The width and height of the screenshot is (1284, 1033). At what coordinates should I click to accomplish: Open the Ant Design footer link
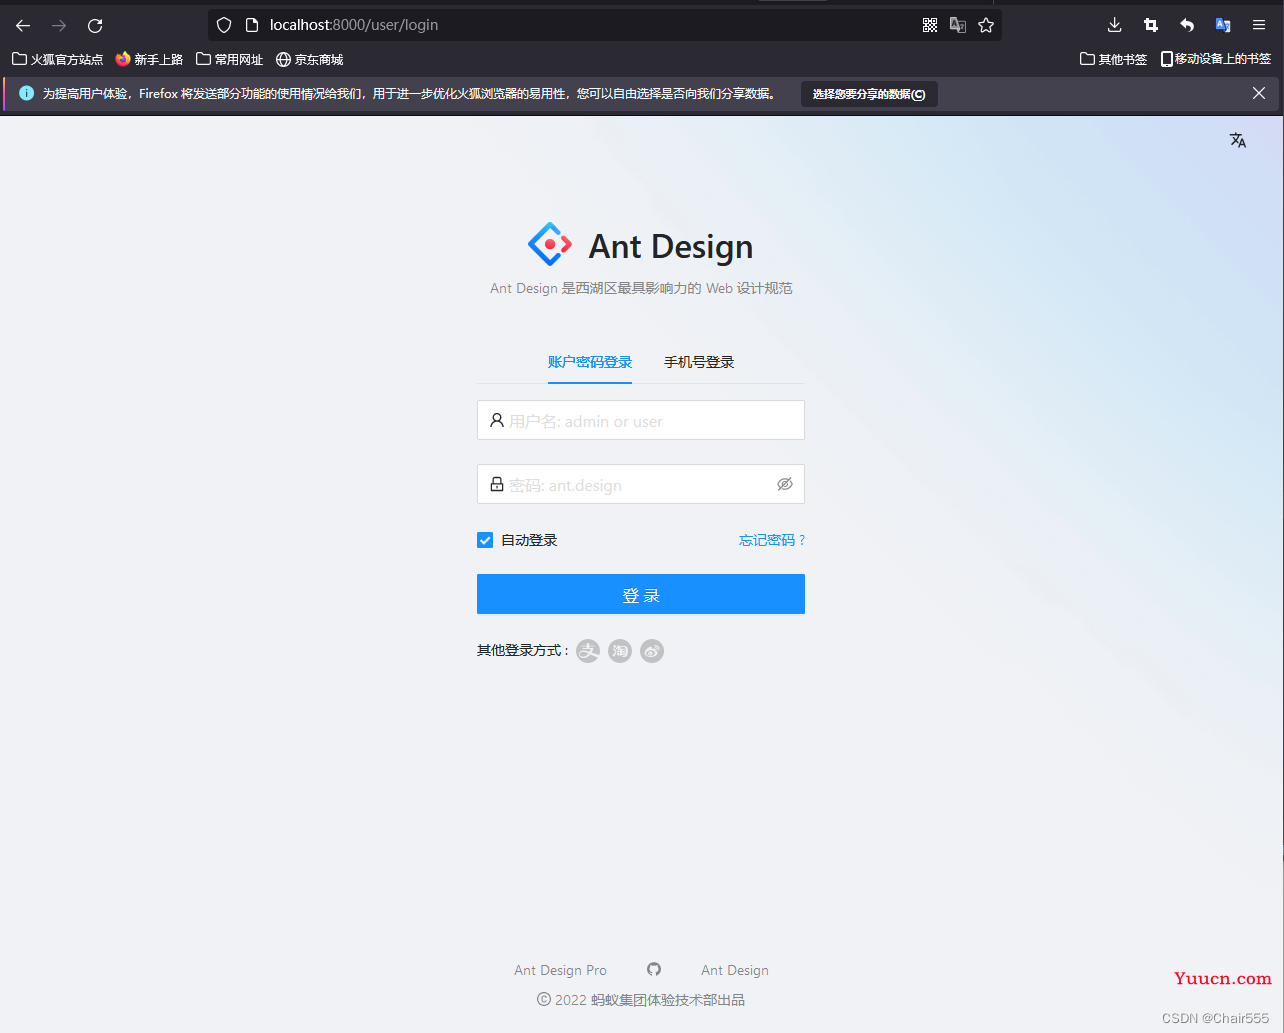[x=735, y=970]
